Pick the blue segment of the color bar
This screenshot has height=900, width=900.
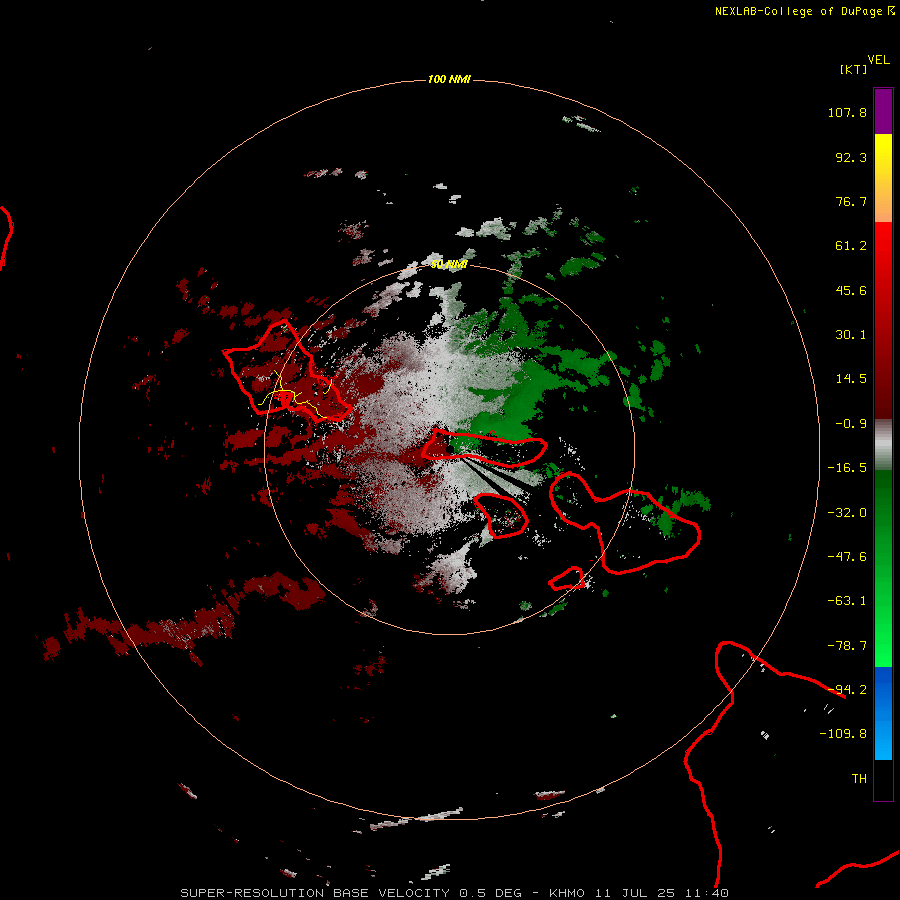tap(883, 713)
